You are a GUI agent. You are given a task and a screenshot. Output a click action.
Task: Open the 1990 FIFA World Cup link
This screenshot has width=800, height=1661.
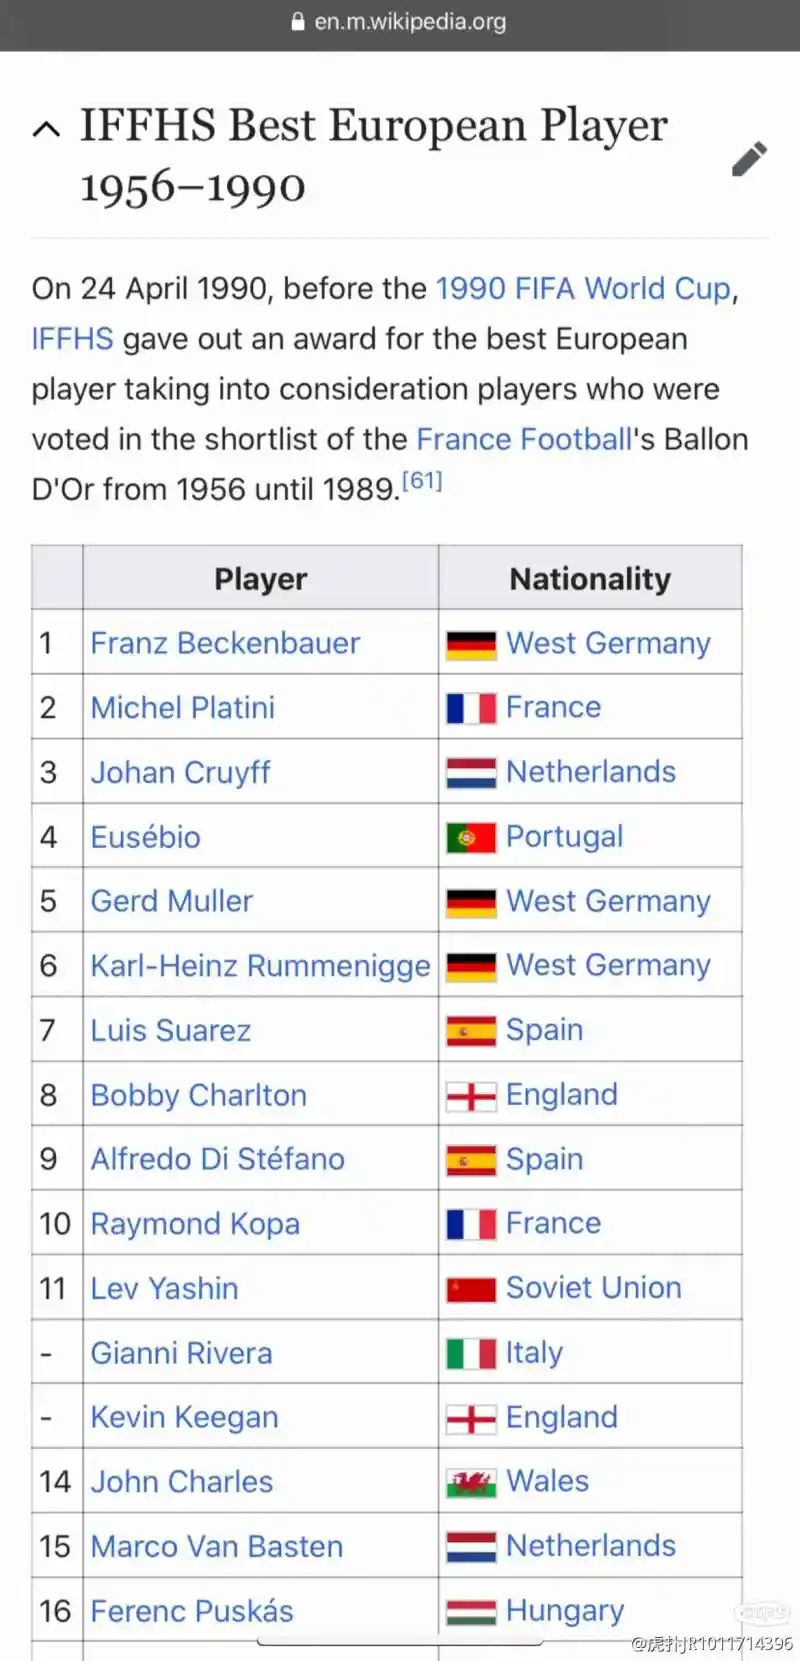[x=583, y=288]
